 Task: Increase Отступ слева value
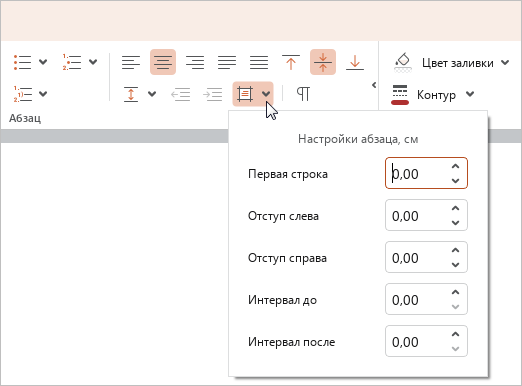tap(455, 208)
